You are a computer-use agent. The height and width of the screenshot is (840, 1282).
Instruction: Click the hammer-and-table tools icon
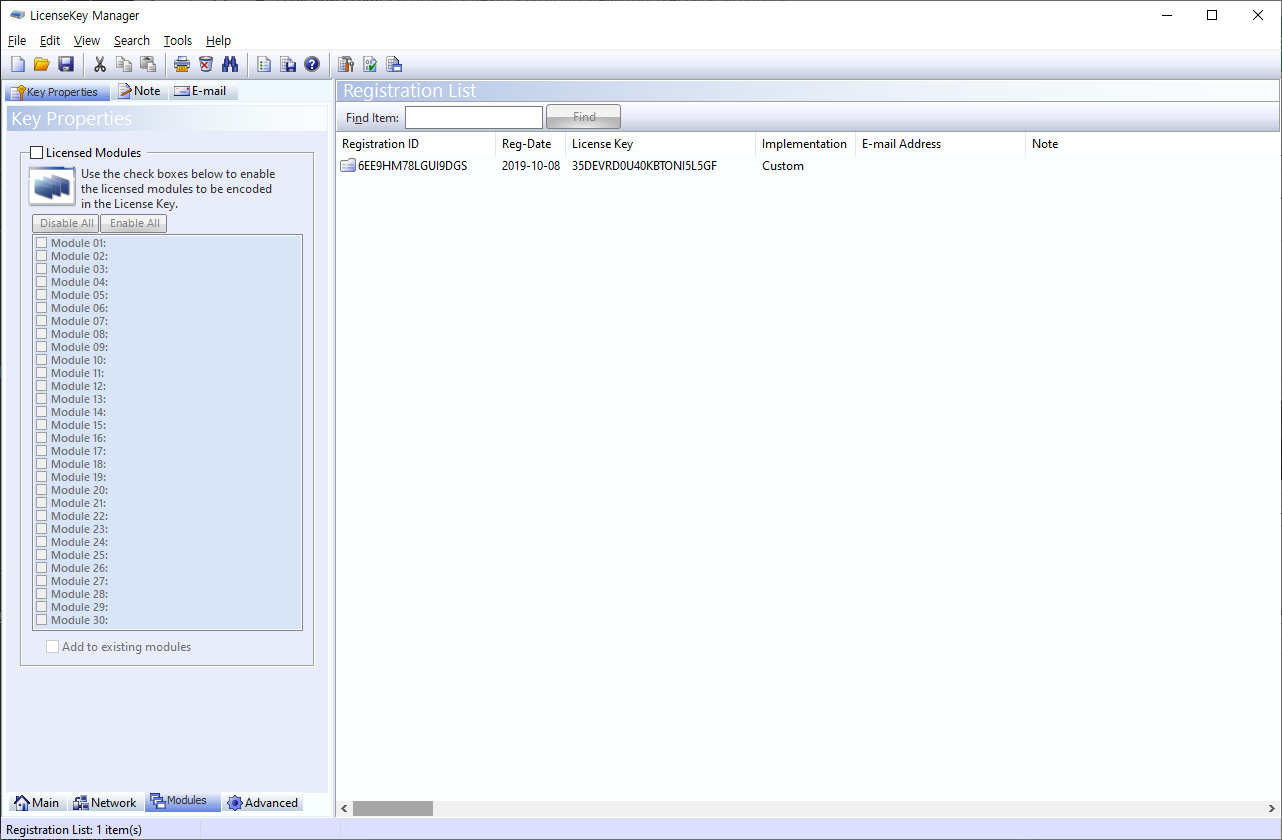[346, 65]
